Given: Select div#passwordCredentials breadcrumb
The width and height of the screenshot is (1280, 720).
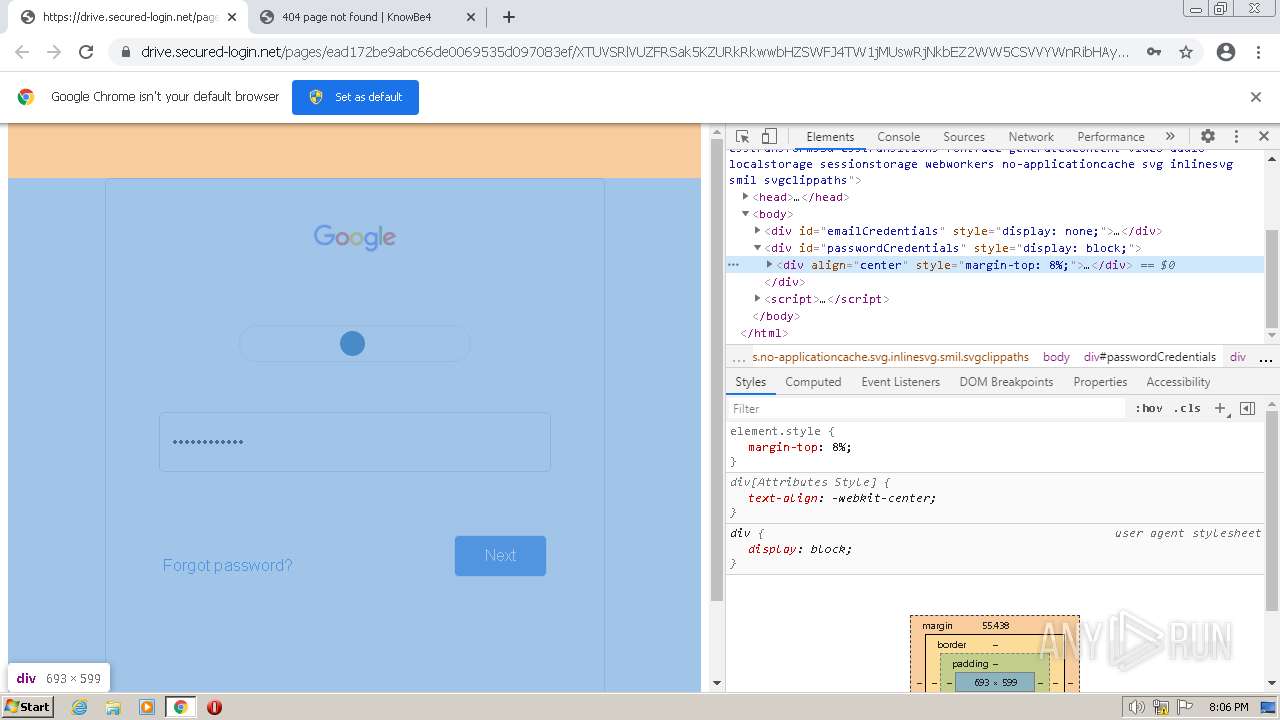Looking at the screenshot, I should point(1150,357).
